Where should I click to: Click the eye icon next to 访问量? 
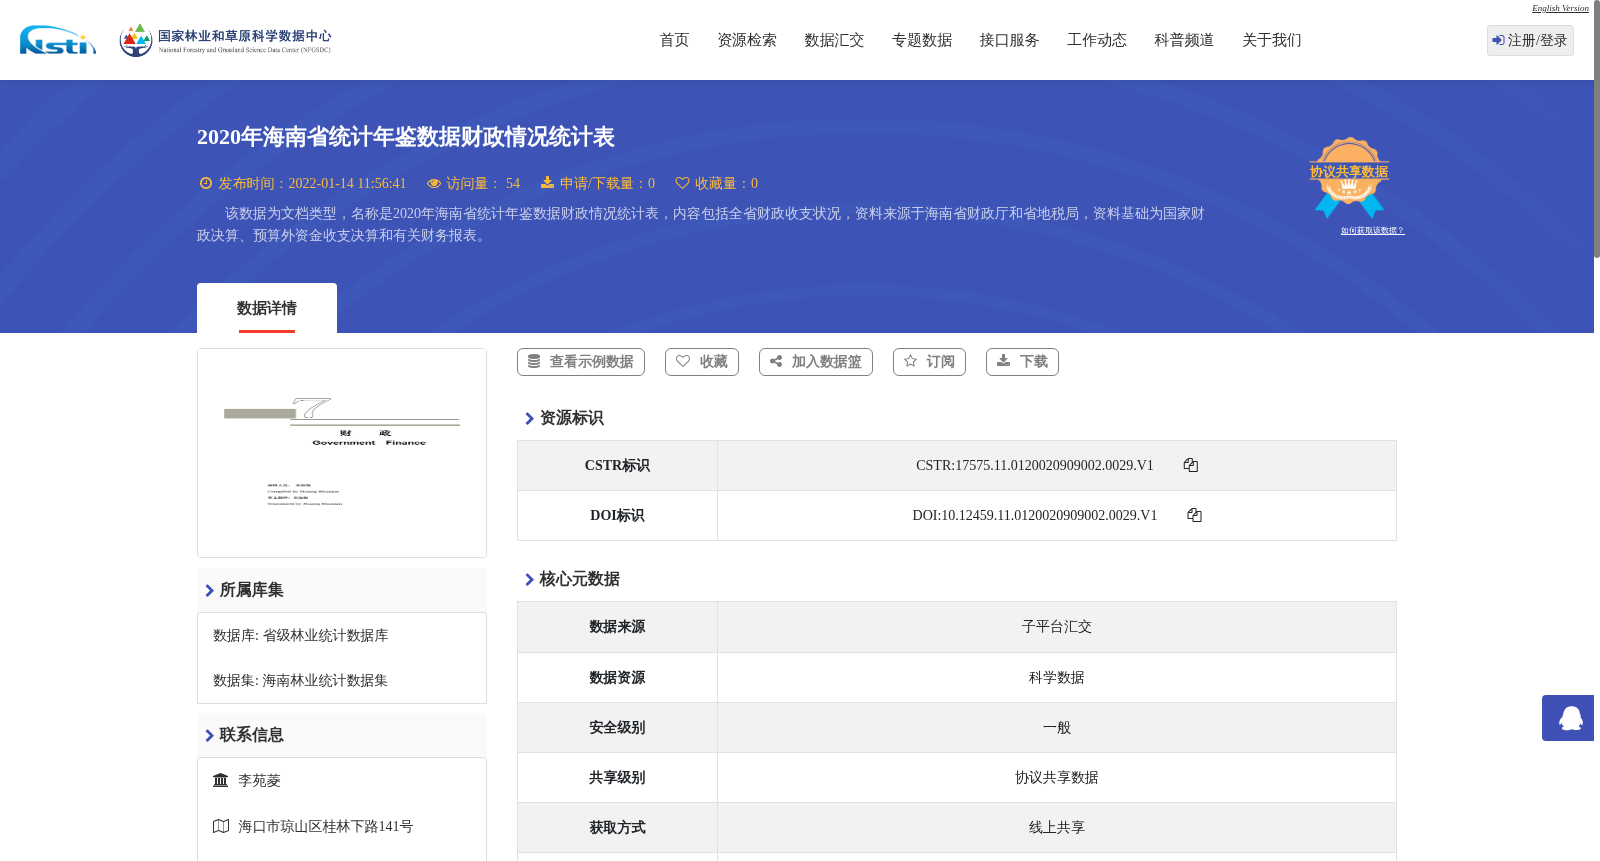(434, 183)
